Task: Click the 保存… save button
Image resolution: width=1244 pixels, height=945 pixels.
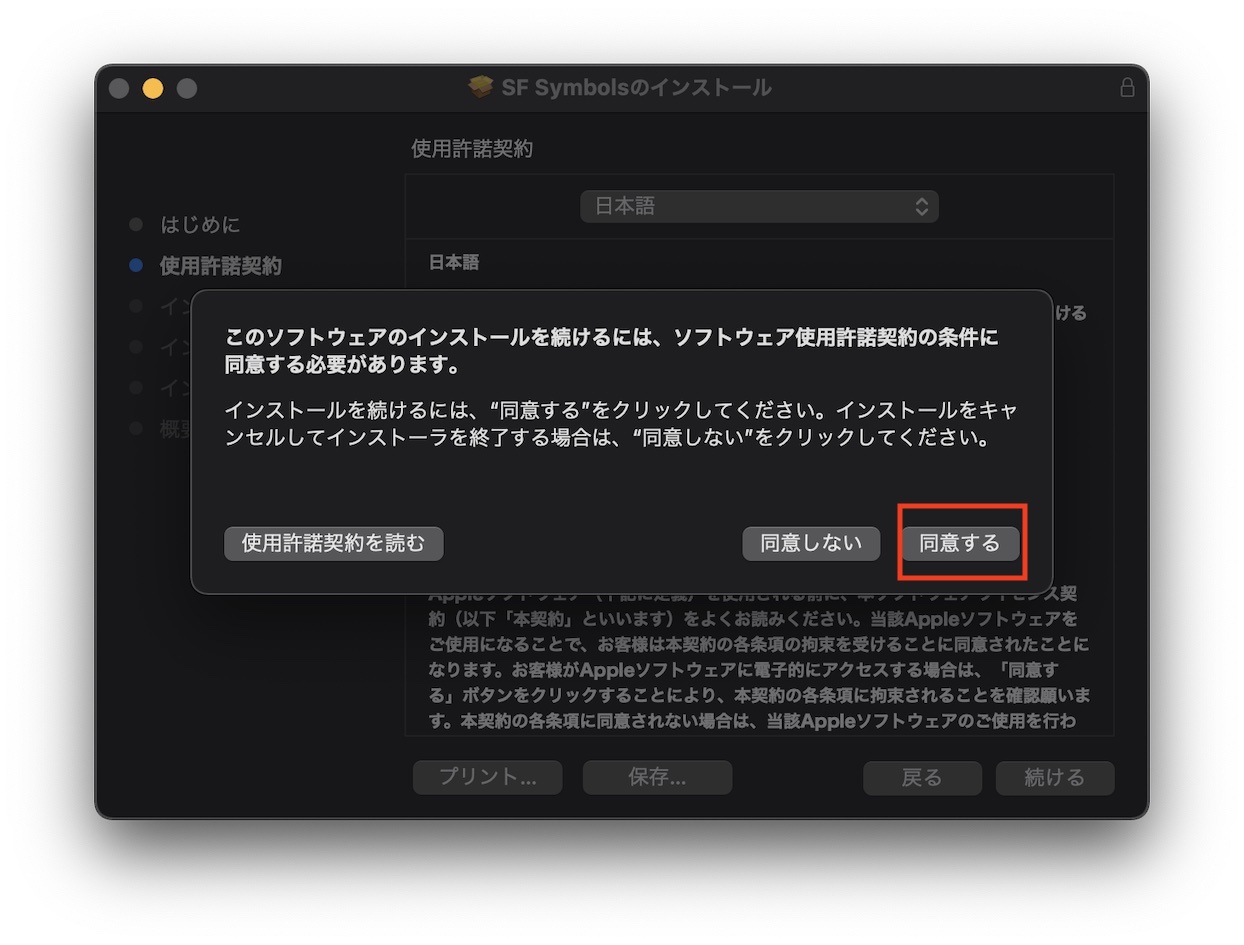Action: click(x=657, y=778)
